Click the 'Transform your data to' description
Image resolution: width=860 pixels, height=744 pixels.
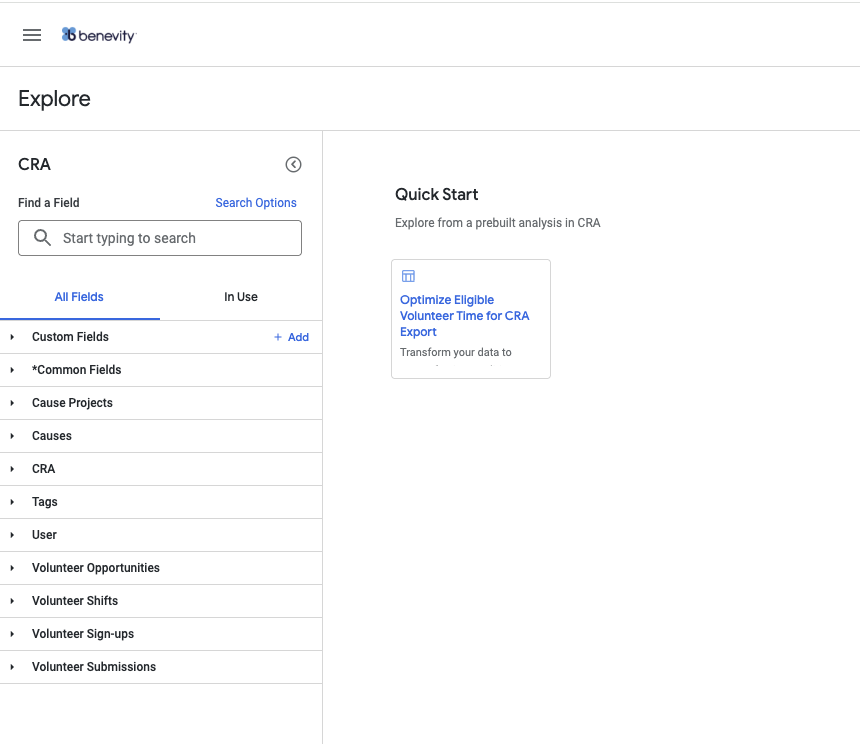(x=455, y=352)
